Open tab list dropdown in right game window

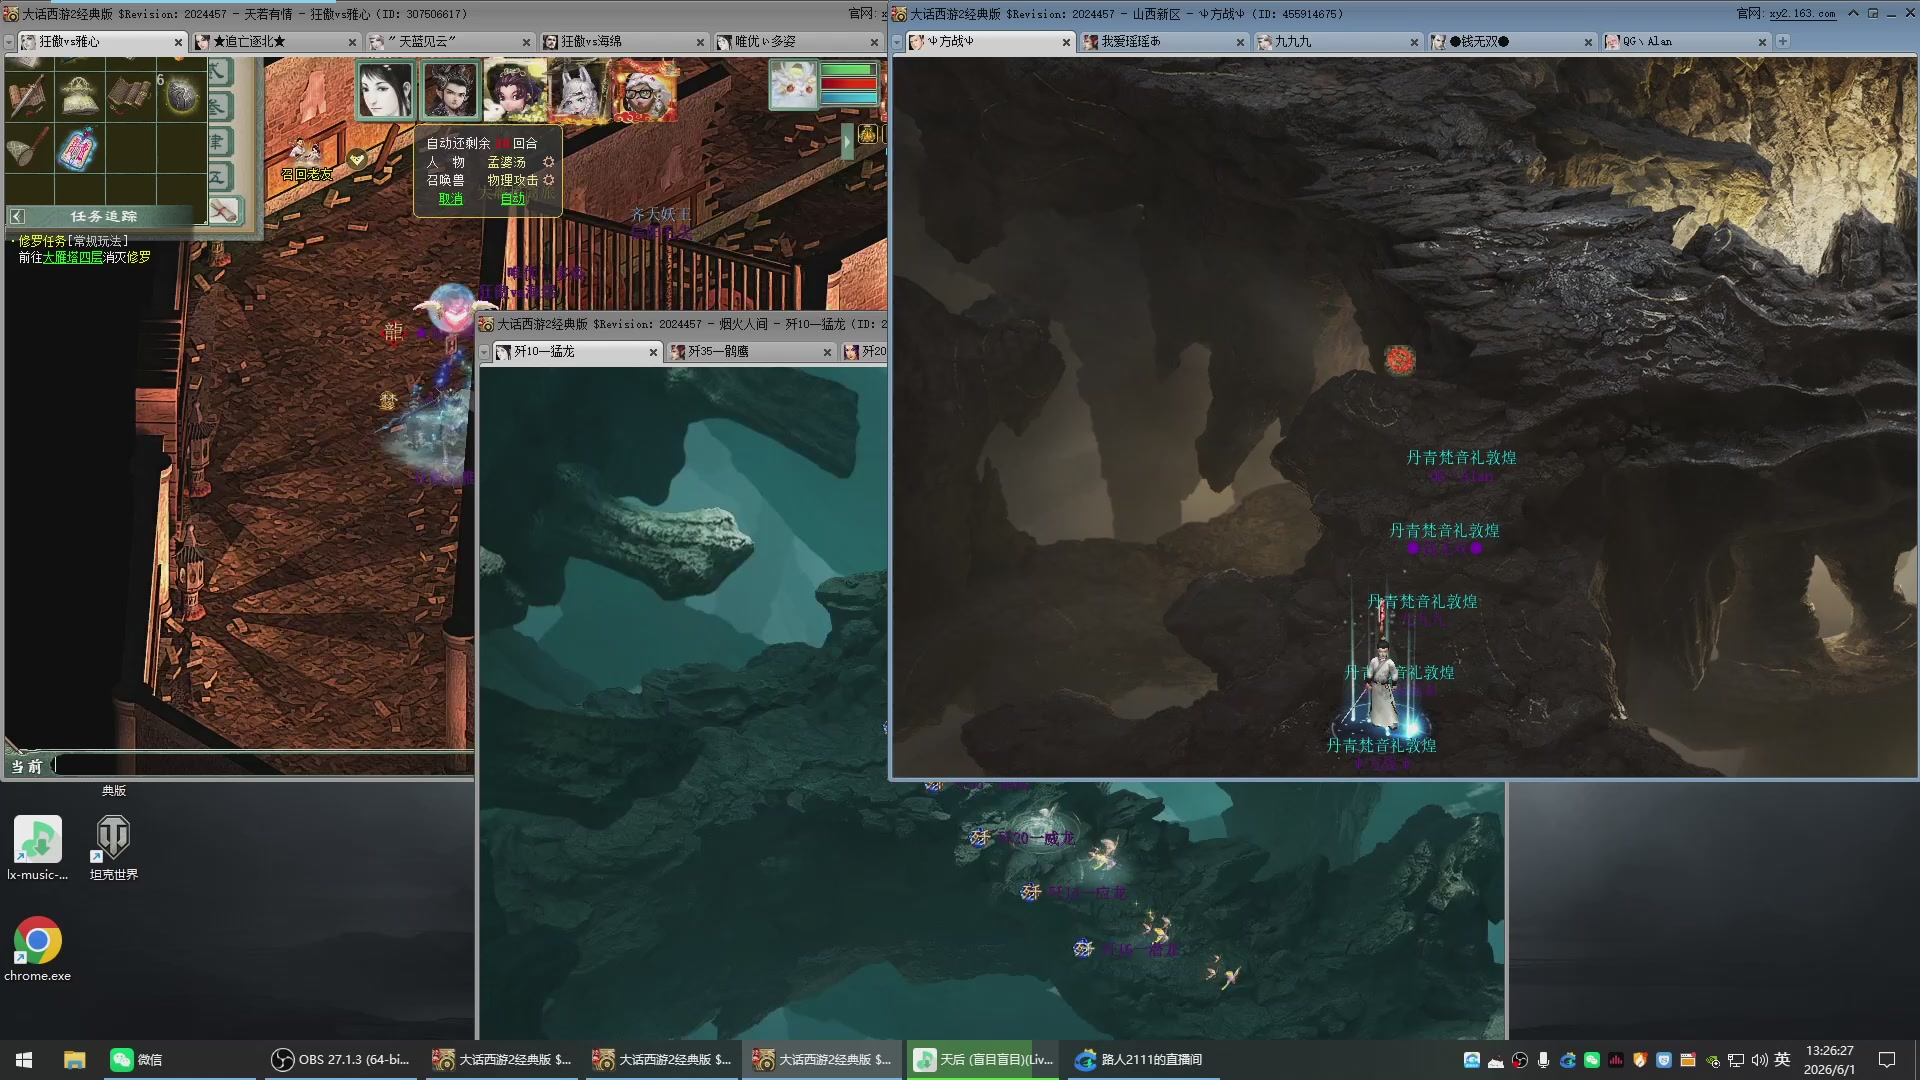click(x=897, y=42)
